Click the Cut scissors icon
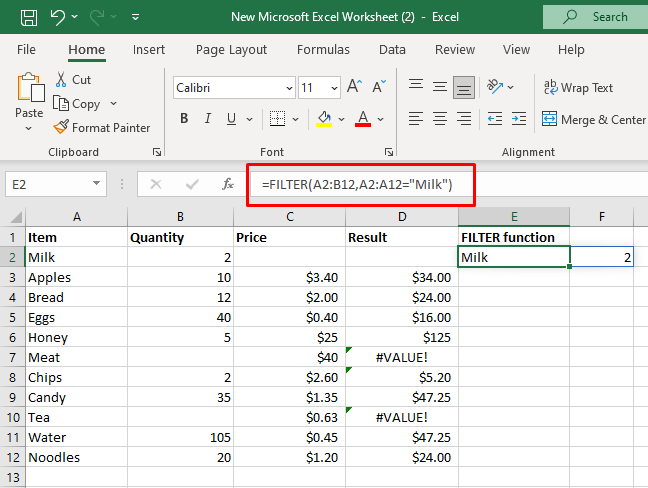 coord(61,79)
